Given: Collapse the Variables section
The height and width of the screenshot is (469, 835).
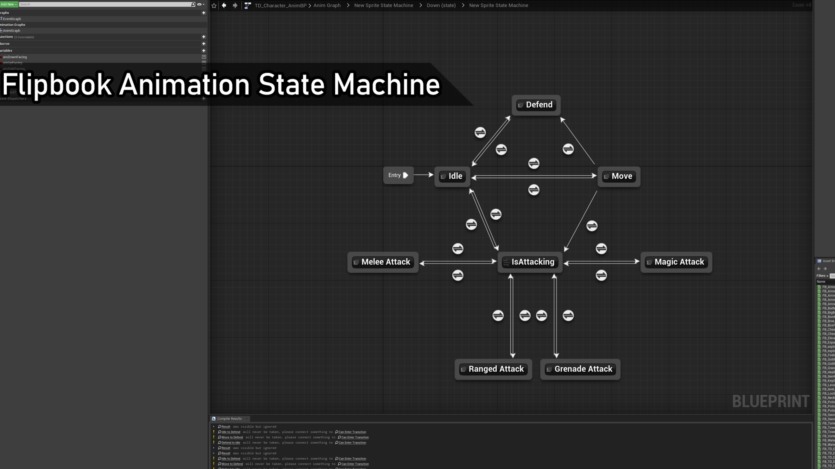Looking at the screenshot, I should click(6, 51).
